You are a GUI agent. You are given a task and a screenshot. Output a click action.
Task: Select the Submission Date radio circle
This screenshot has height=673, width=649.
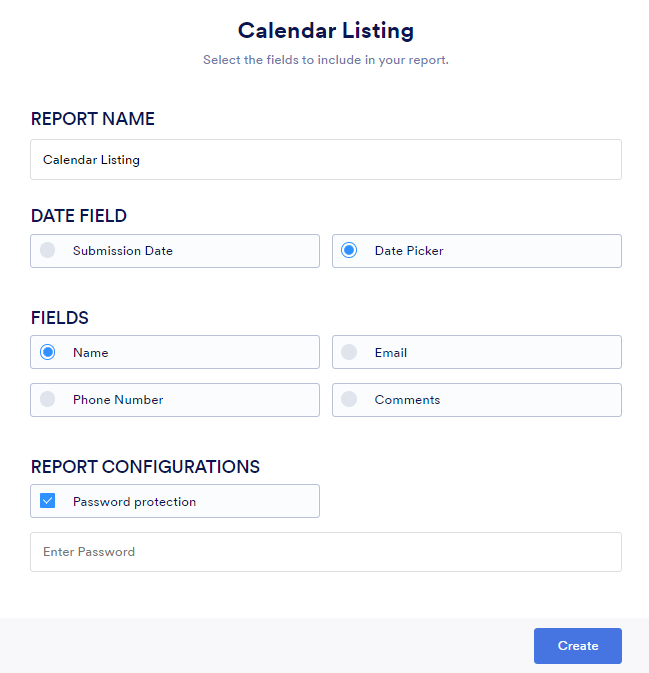coord(47,251)
